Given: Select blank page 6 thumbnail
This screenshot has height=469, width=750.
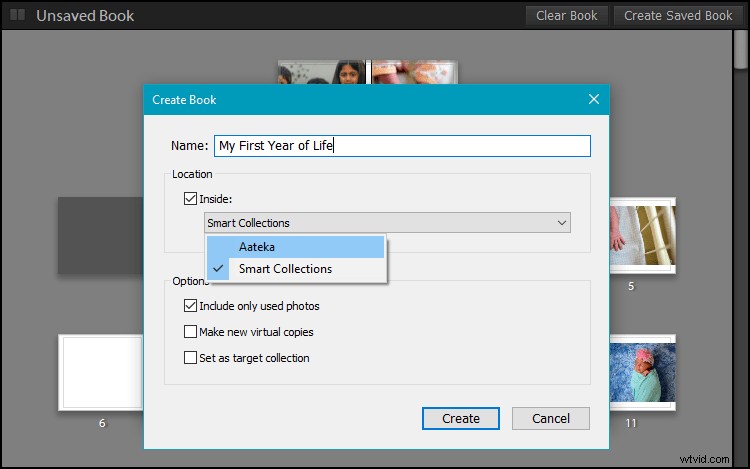Looking at the screenshot, I should (x=101, y=372).
